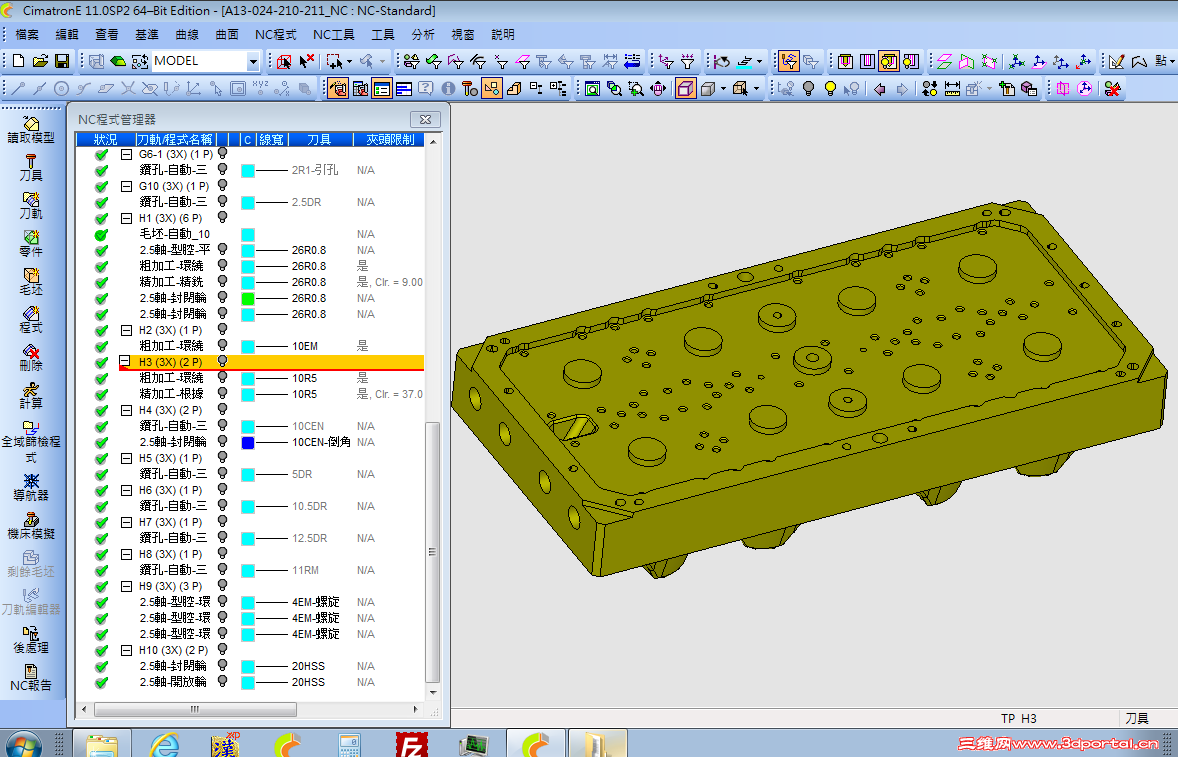1178x757 pixels.
Task: Click the 後處理 sidebar icon
Action: [x=31, y=640]
